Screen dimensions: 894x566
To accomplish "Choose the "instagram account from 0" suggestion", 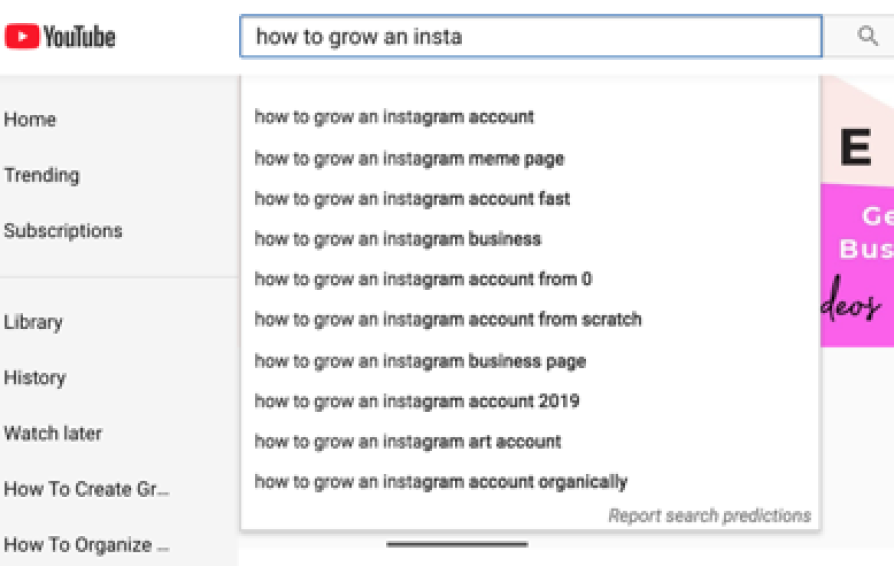I will pyautogui.click(x=423, y=279).
